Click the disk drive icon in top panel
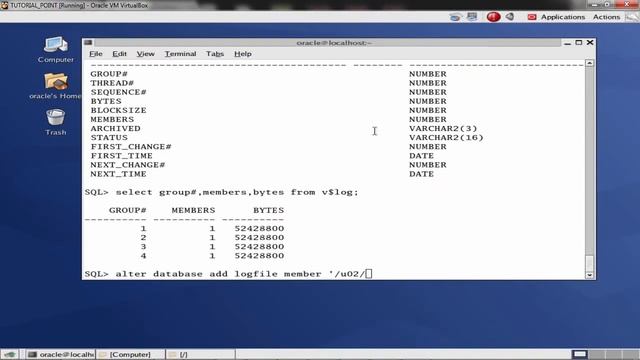Image resolution: width=640 pixels, height=360 pixels. point(455,17)
